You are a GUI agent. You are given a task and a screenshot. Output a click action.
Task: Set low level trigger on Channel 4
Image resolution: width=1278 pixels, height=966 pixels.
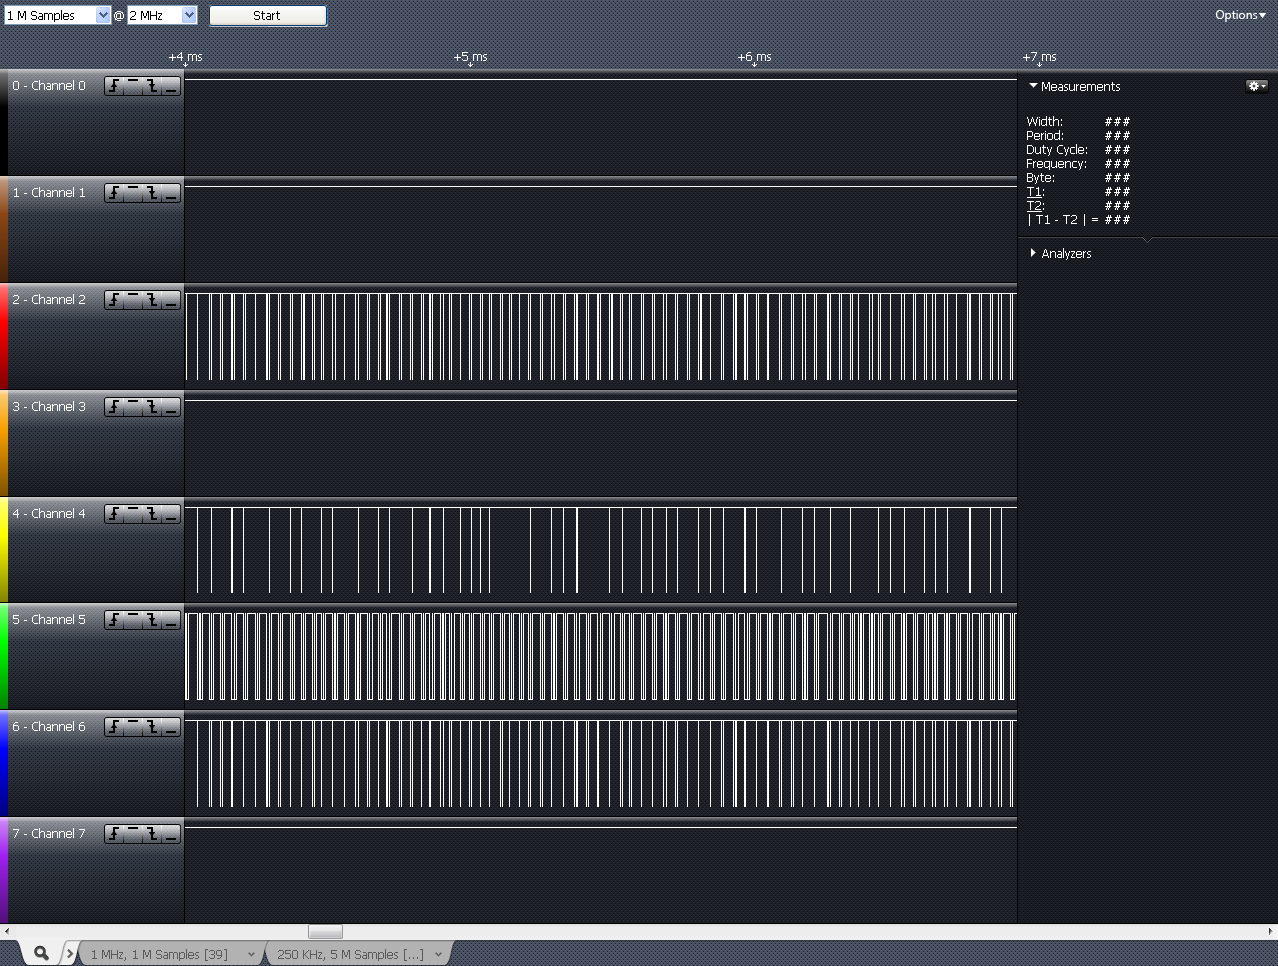pos(171,514)
